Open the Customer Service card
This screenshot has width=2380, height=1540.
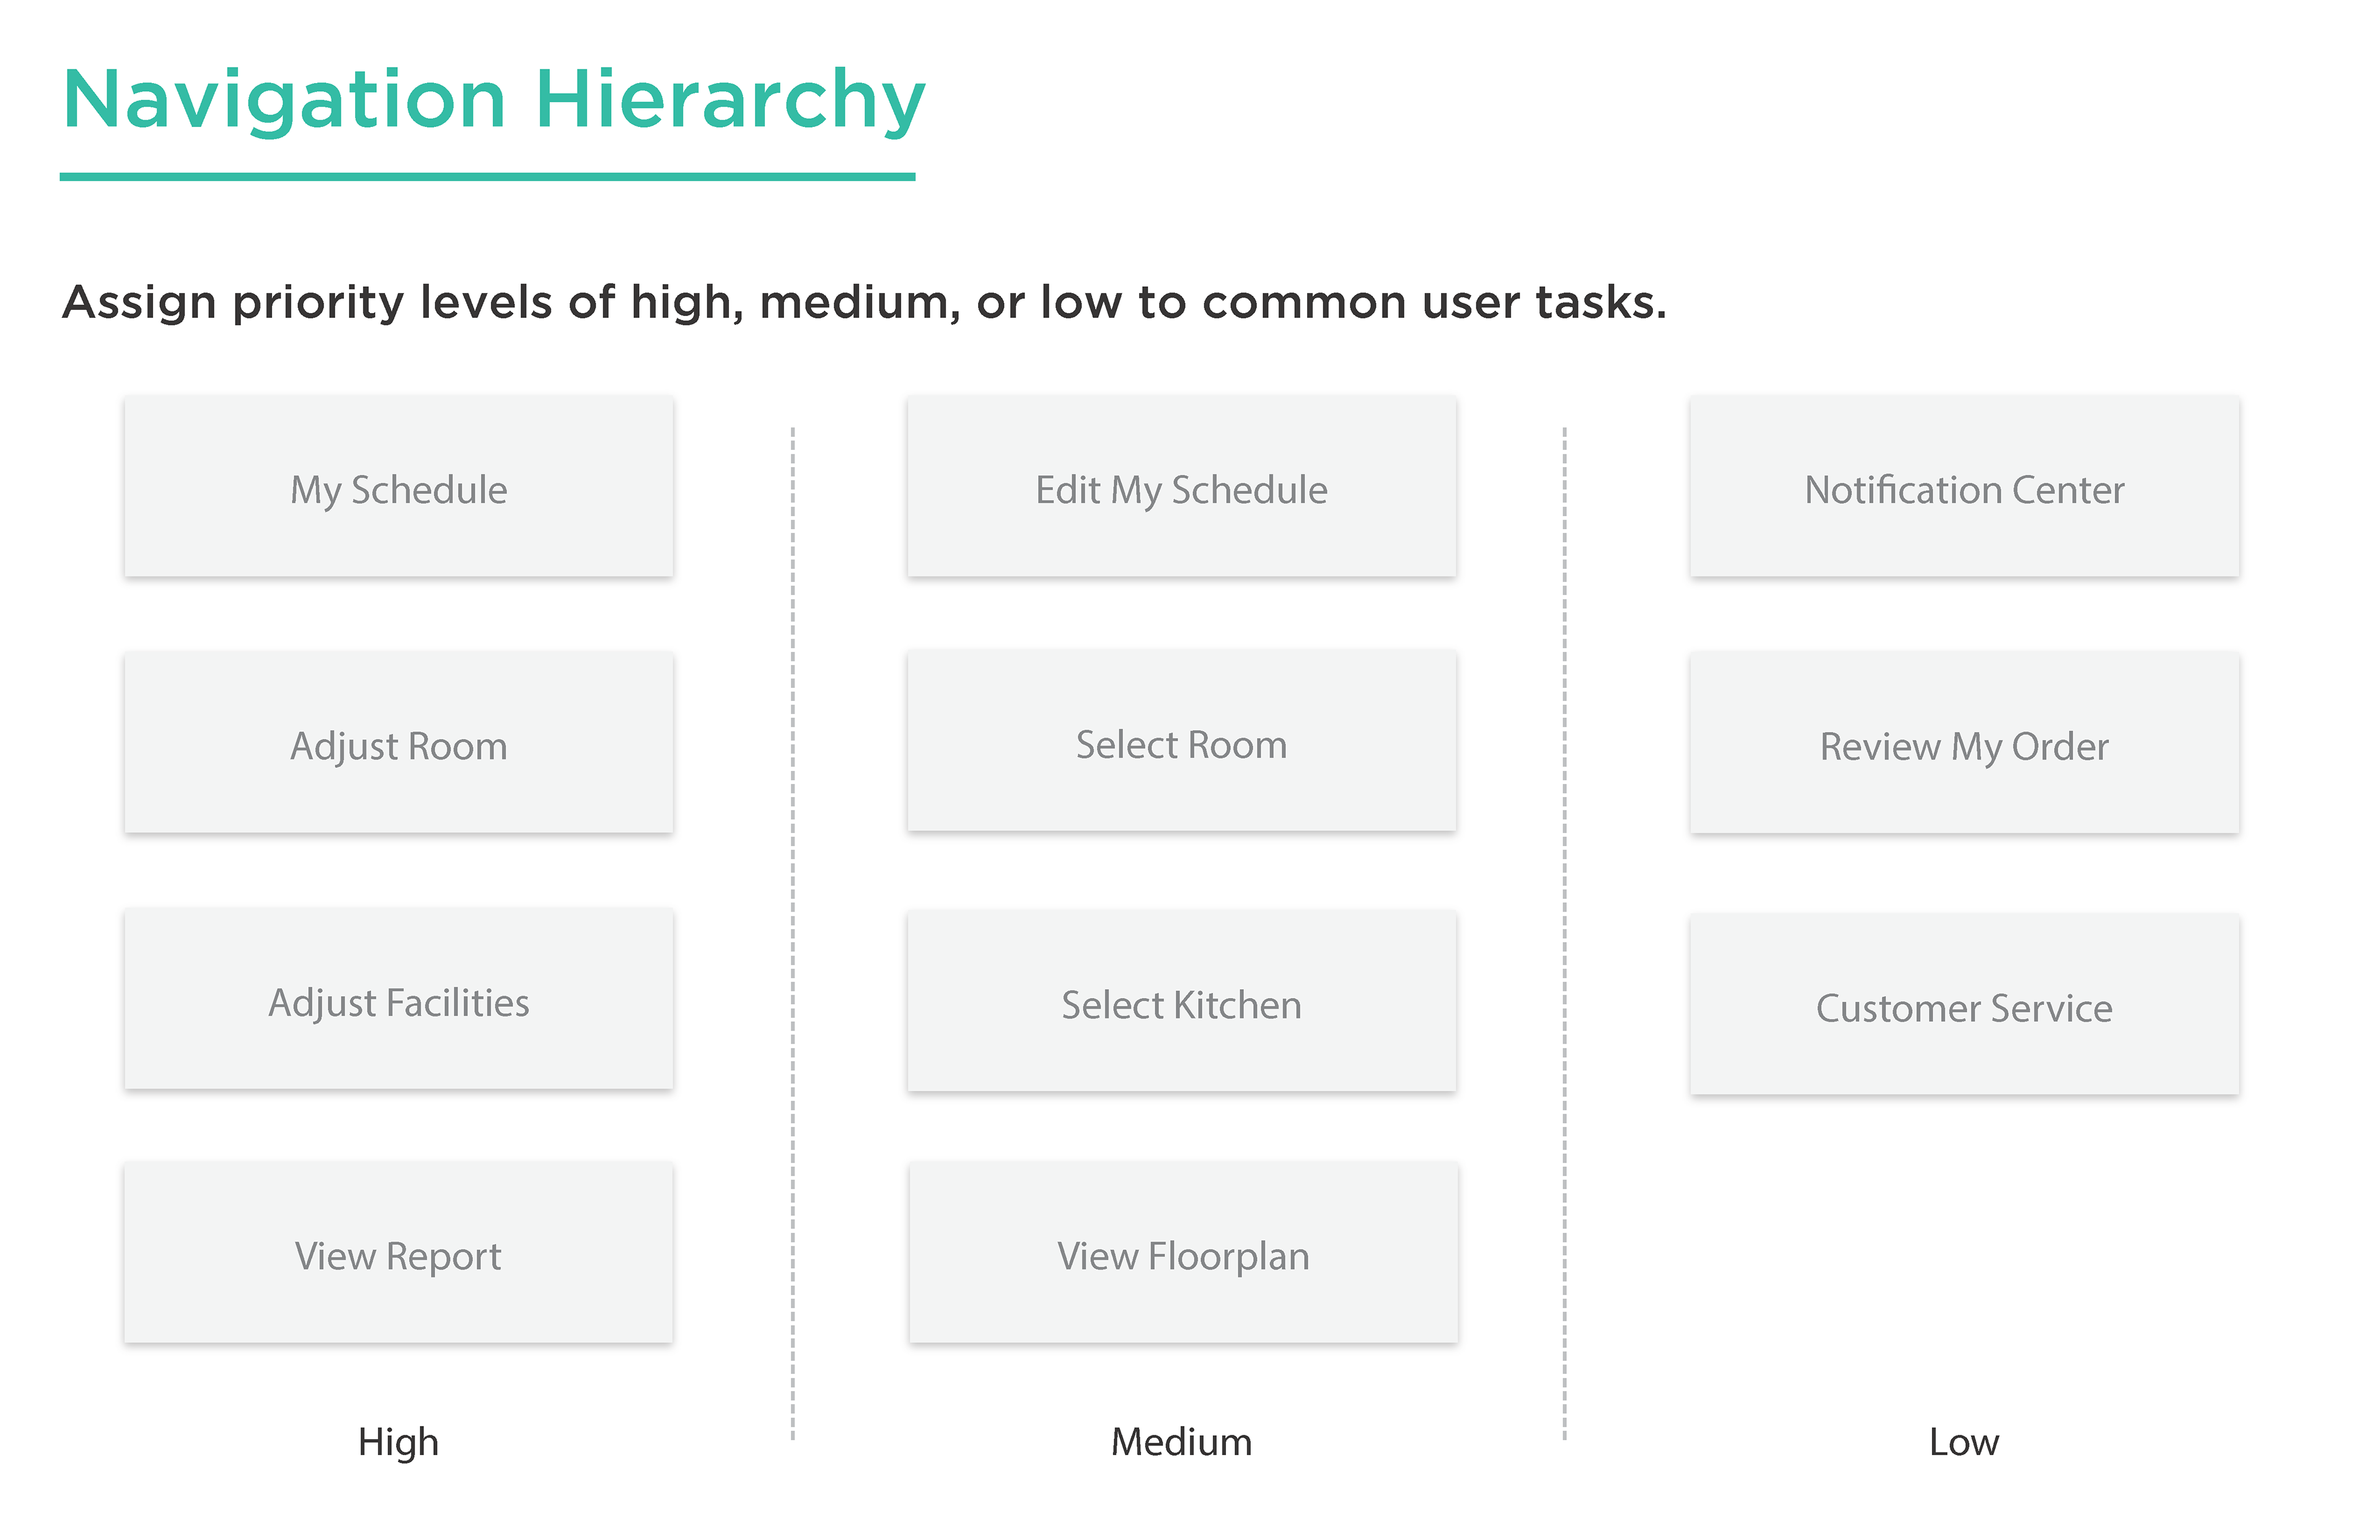pos(1964,1003)
